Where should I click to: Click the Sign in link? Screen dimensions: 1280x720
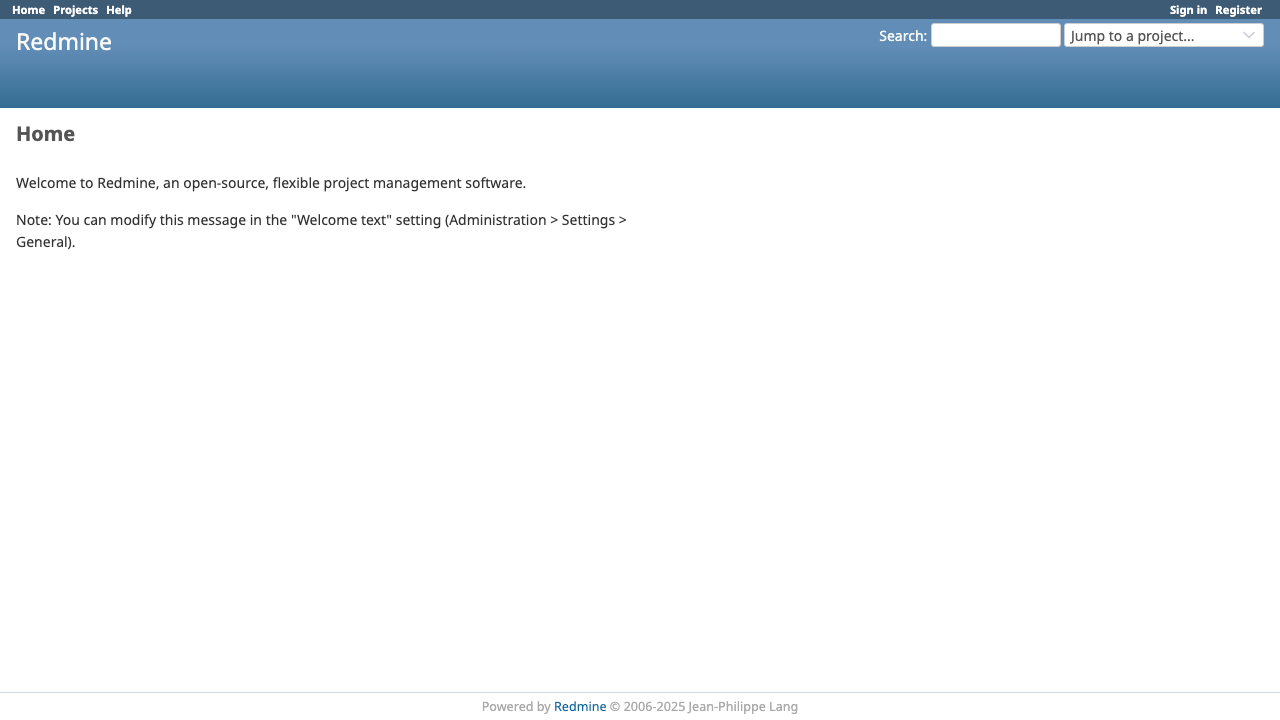click(x=1188, y=10)
